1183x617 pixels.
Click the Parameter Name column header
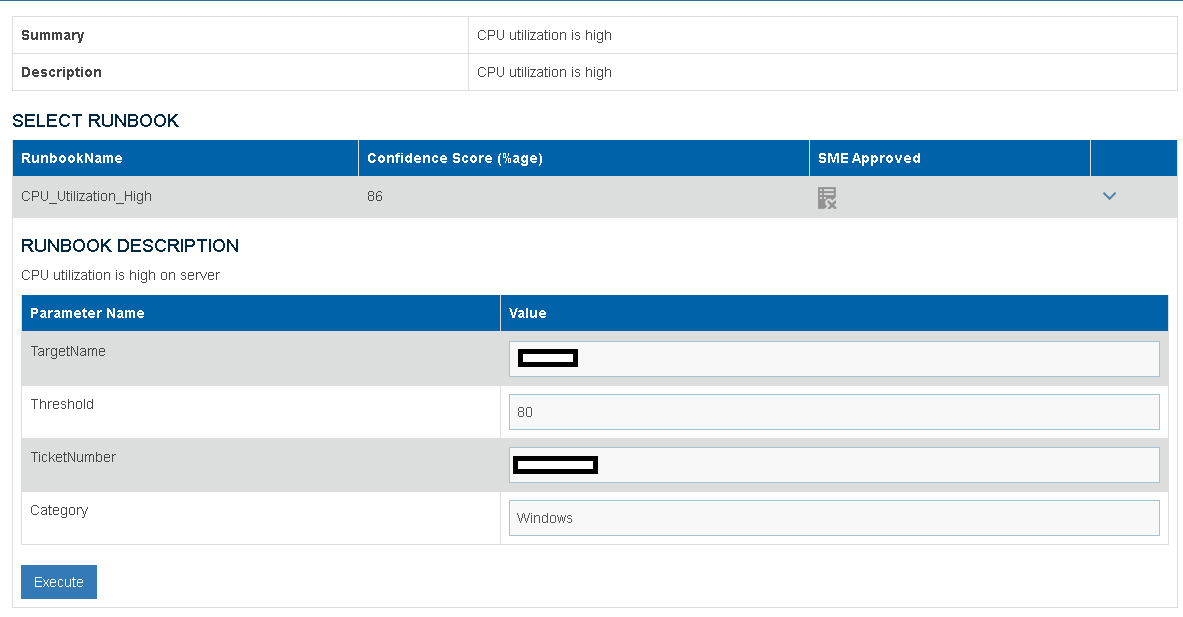[87, 313]
